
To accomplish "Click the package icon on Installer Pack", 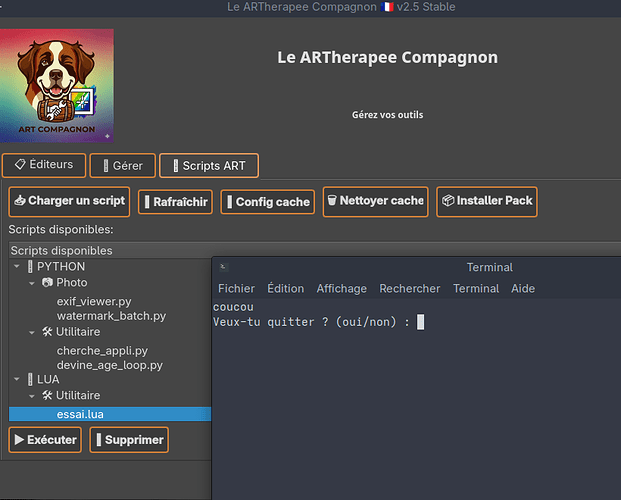I will [x=448, y=200].
